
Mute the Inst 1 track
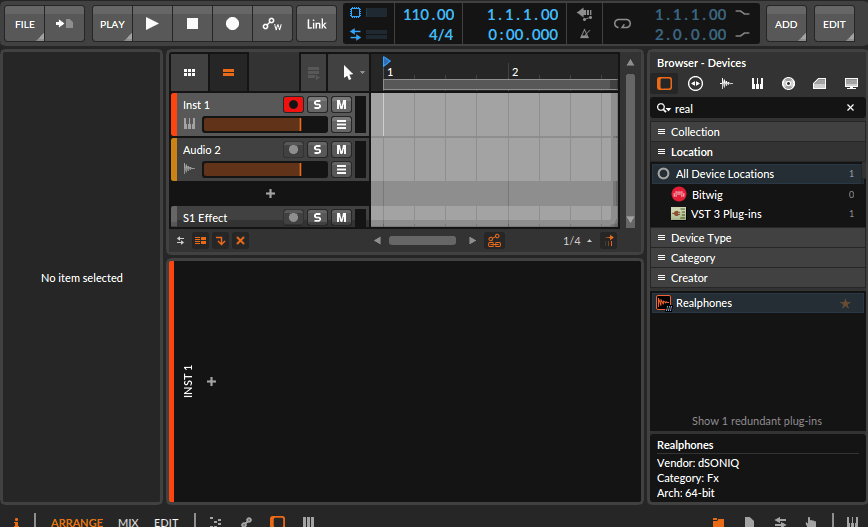click(342, 105)
